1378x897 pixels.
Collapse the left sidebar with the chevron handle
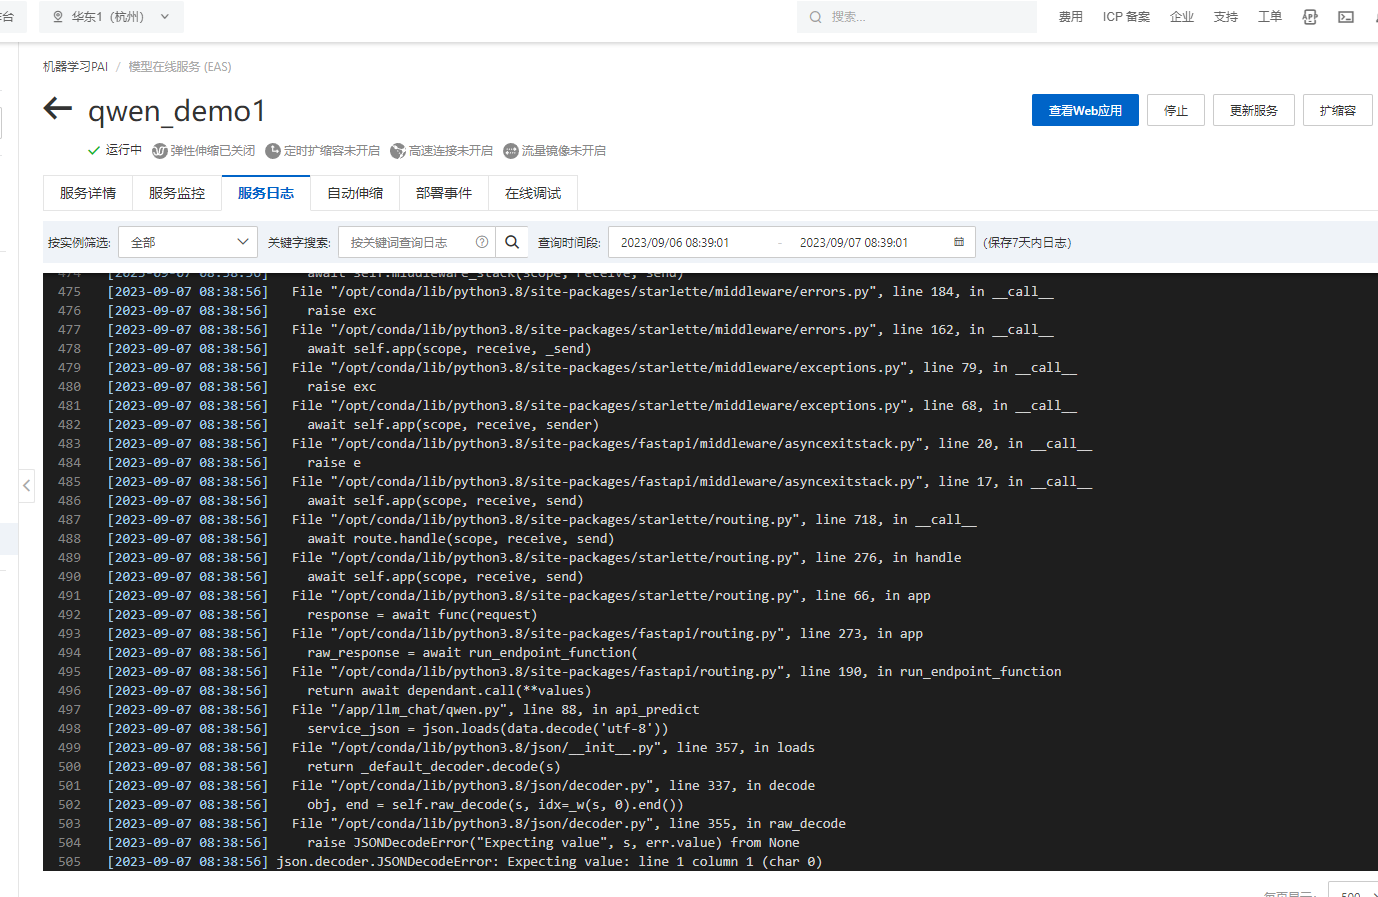[x=27, y=486]
